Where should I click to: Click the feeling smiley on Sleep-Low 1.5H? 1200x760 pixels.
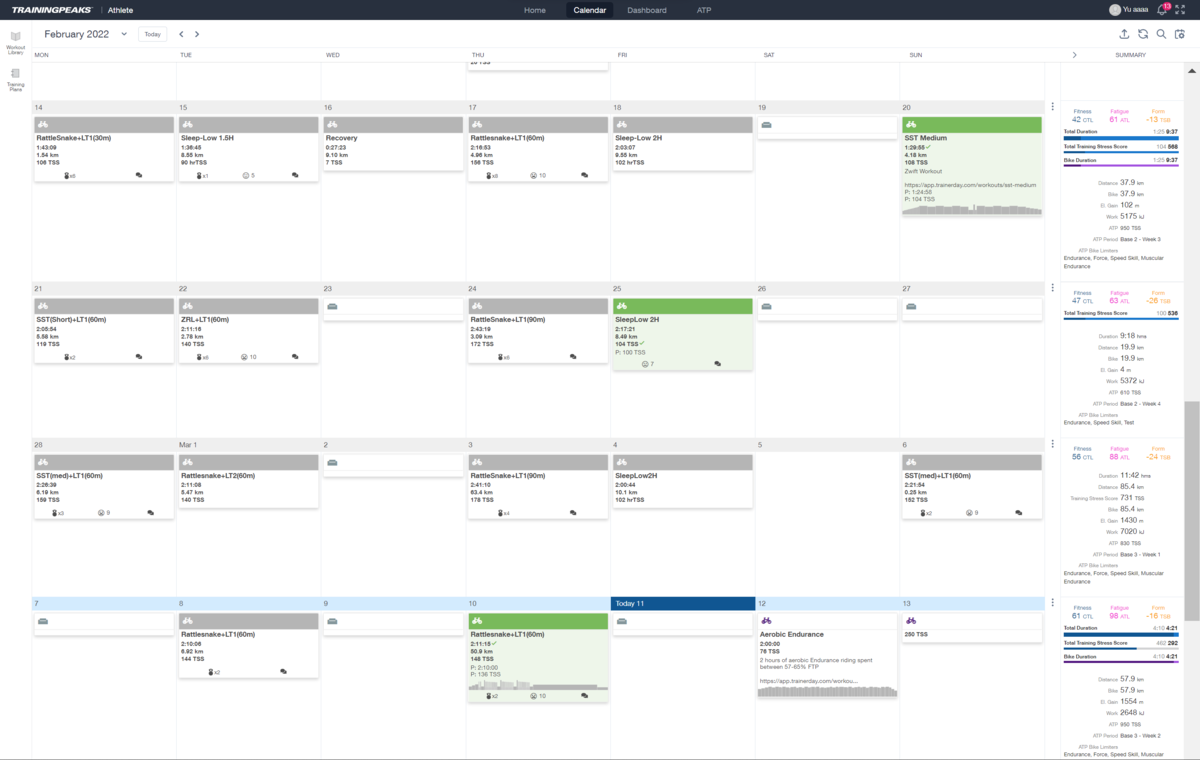coord(245,175)
